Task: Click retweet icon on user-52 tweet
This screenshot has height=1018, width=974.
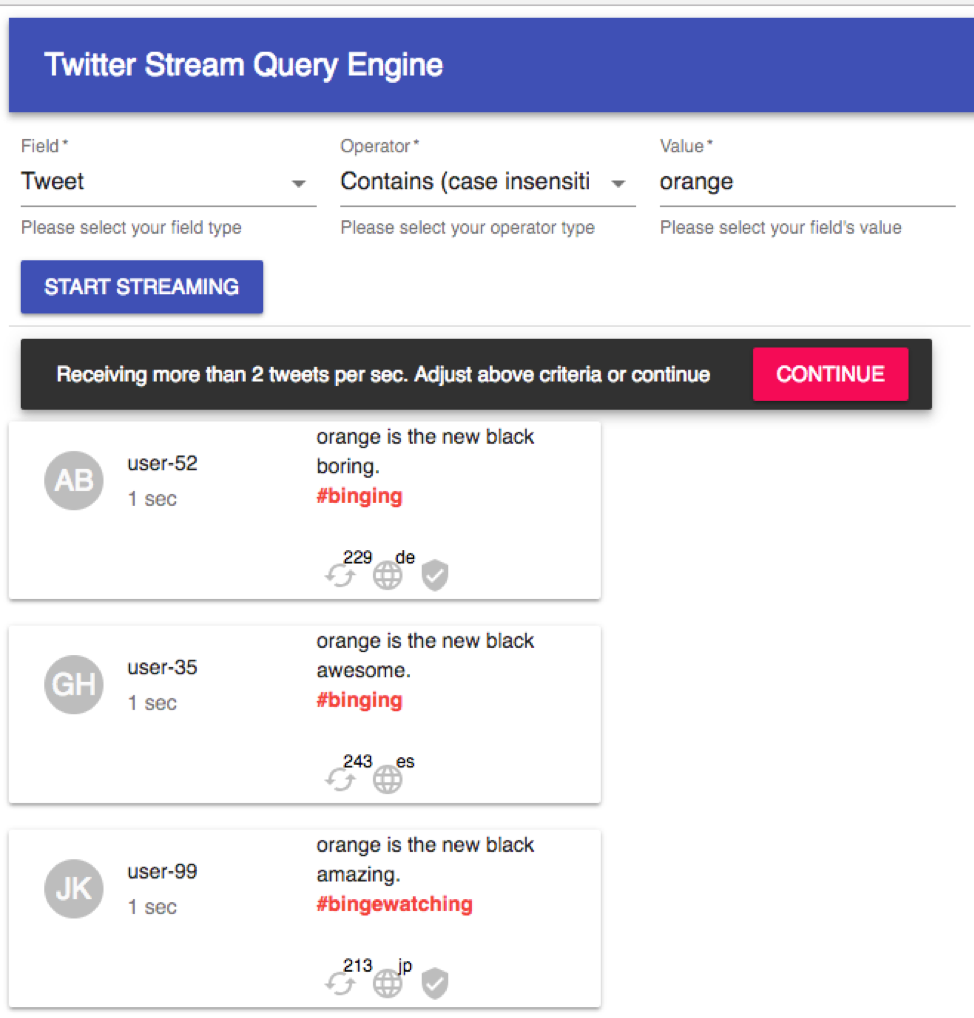Action: (x=340, y=575)
